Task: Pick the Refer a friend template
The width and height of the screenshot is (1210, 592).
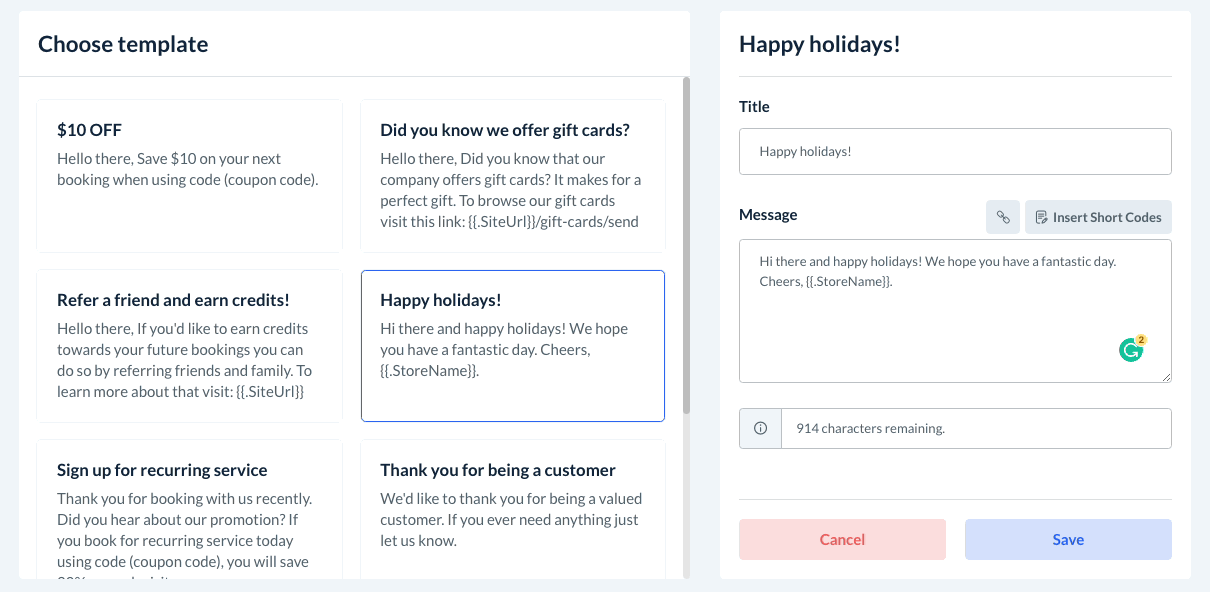Action: pos(190,345)
